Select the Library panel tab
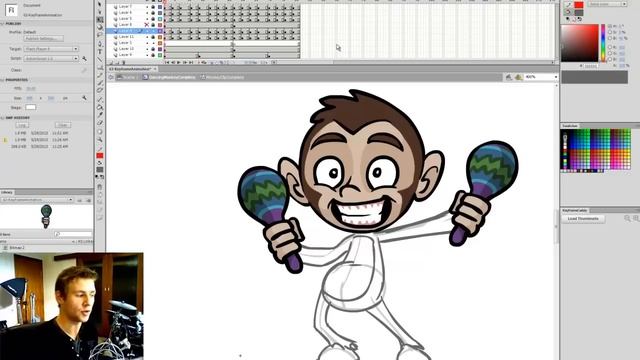The image size is (640, 360). pyautogui.click(x=7, y=192)
